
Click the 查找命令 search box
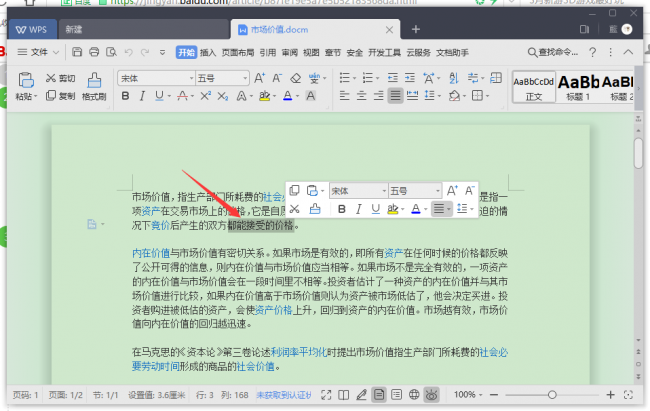click(553, 52)
